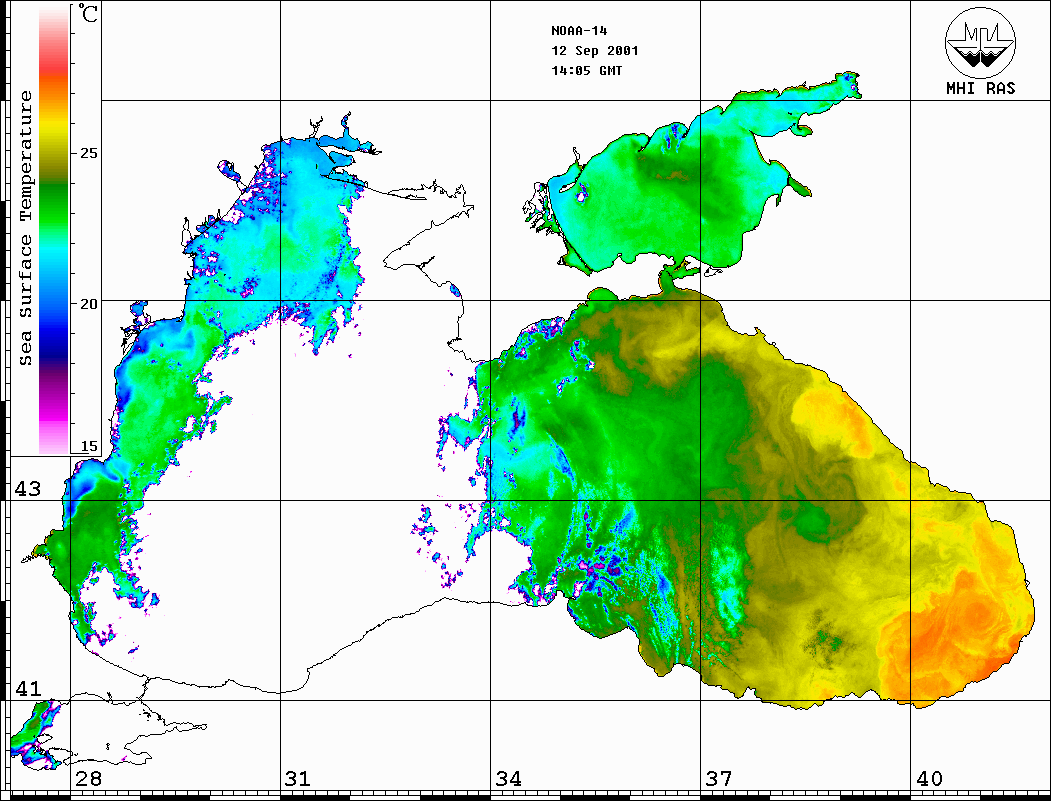Click the sea surface temperature color bar

pos(54,229)
